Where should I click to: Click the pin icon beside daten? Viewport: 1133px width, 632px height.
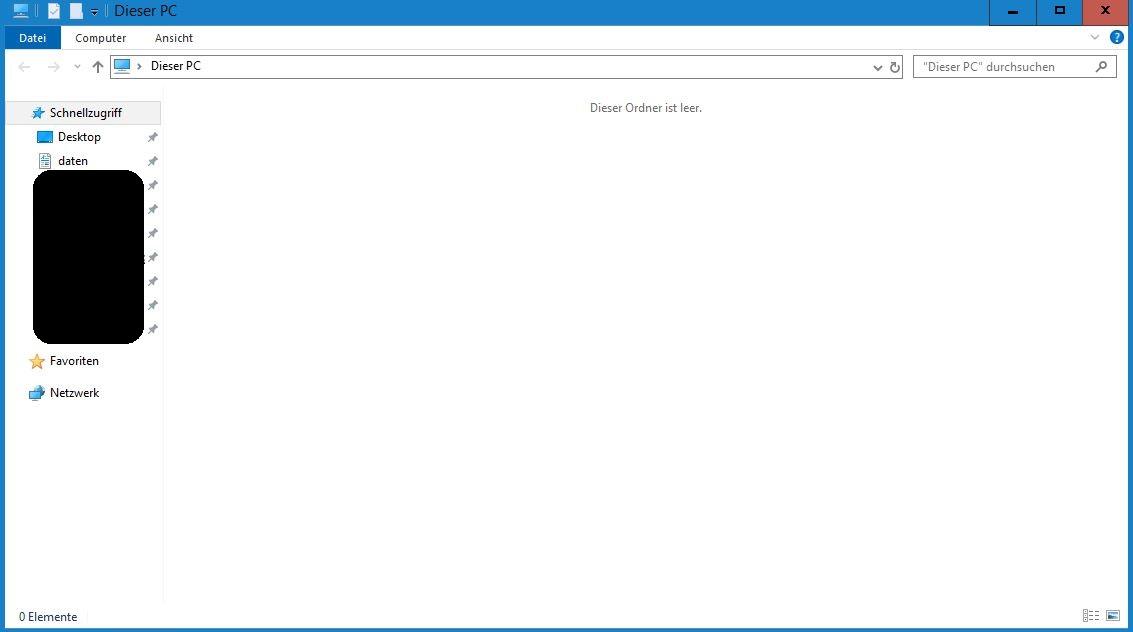point(152,161)
